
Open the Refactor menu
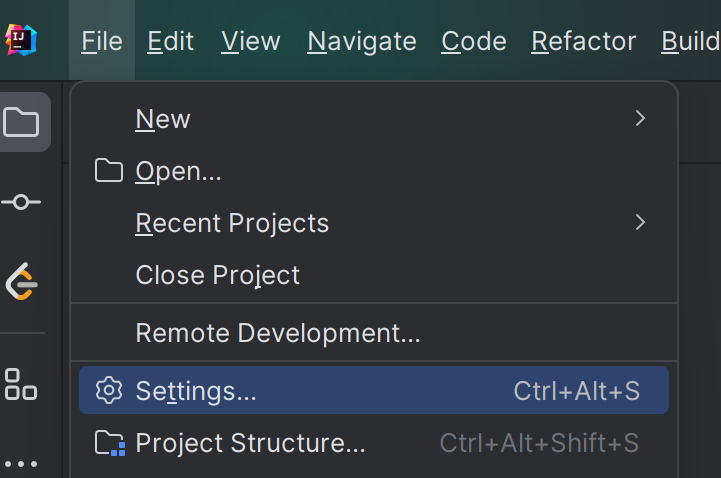click(x=584, y=41)
